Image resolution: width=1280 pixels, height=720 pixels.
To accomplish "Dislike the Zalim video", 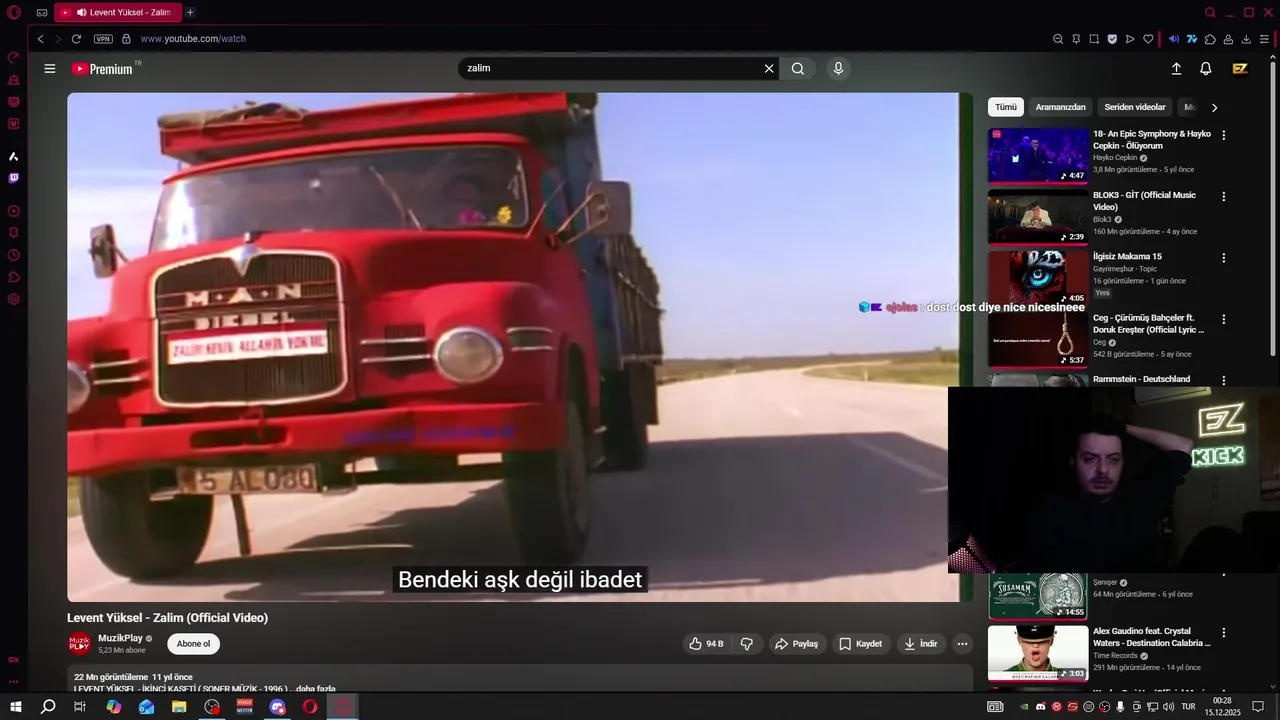I will coord(747,644).
